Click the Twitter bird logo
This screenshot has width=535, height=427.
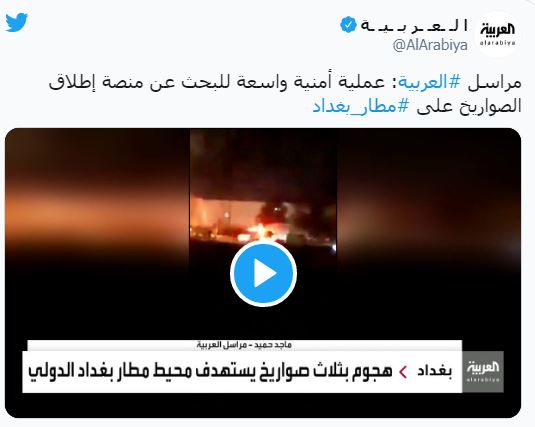coord(16,22)
